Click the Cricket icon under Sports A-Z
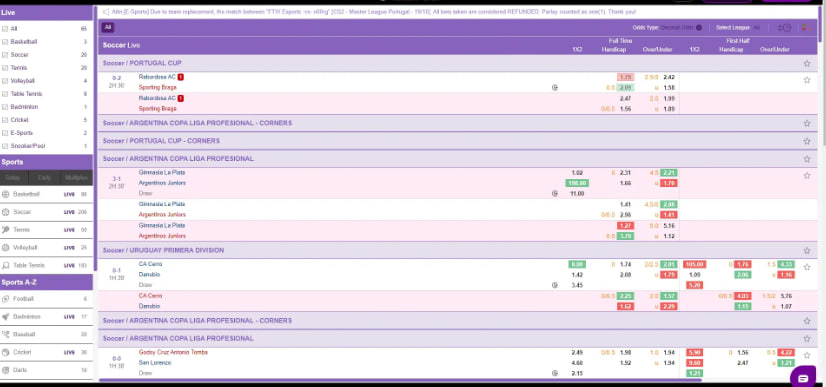Viewport: 826px width, 387px height. 6,352
